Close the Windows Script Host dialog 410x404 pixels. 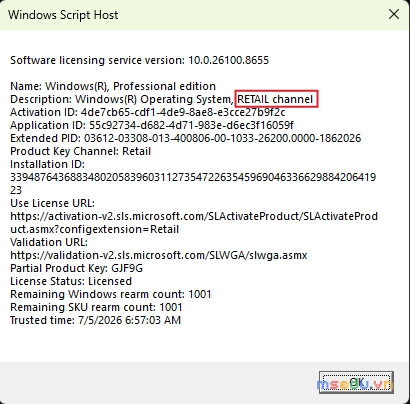[x=394, y=14]
